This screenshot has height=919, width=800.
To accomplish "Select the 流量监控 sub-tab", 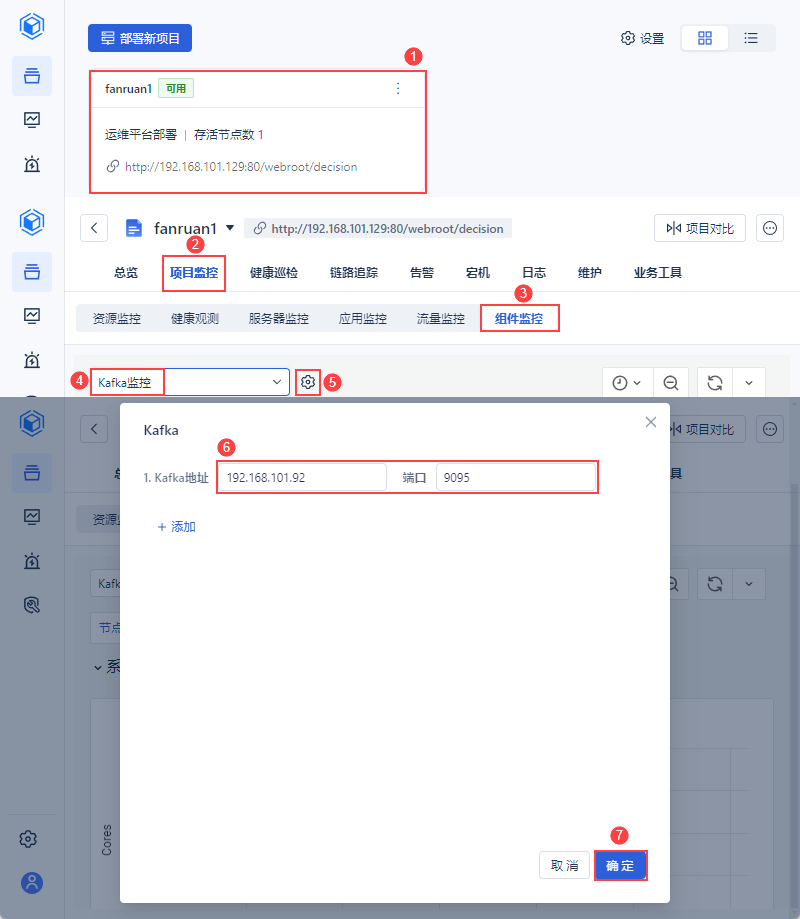I will click(x=441, y=318).
